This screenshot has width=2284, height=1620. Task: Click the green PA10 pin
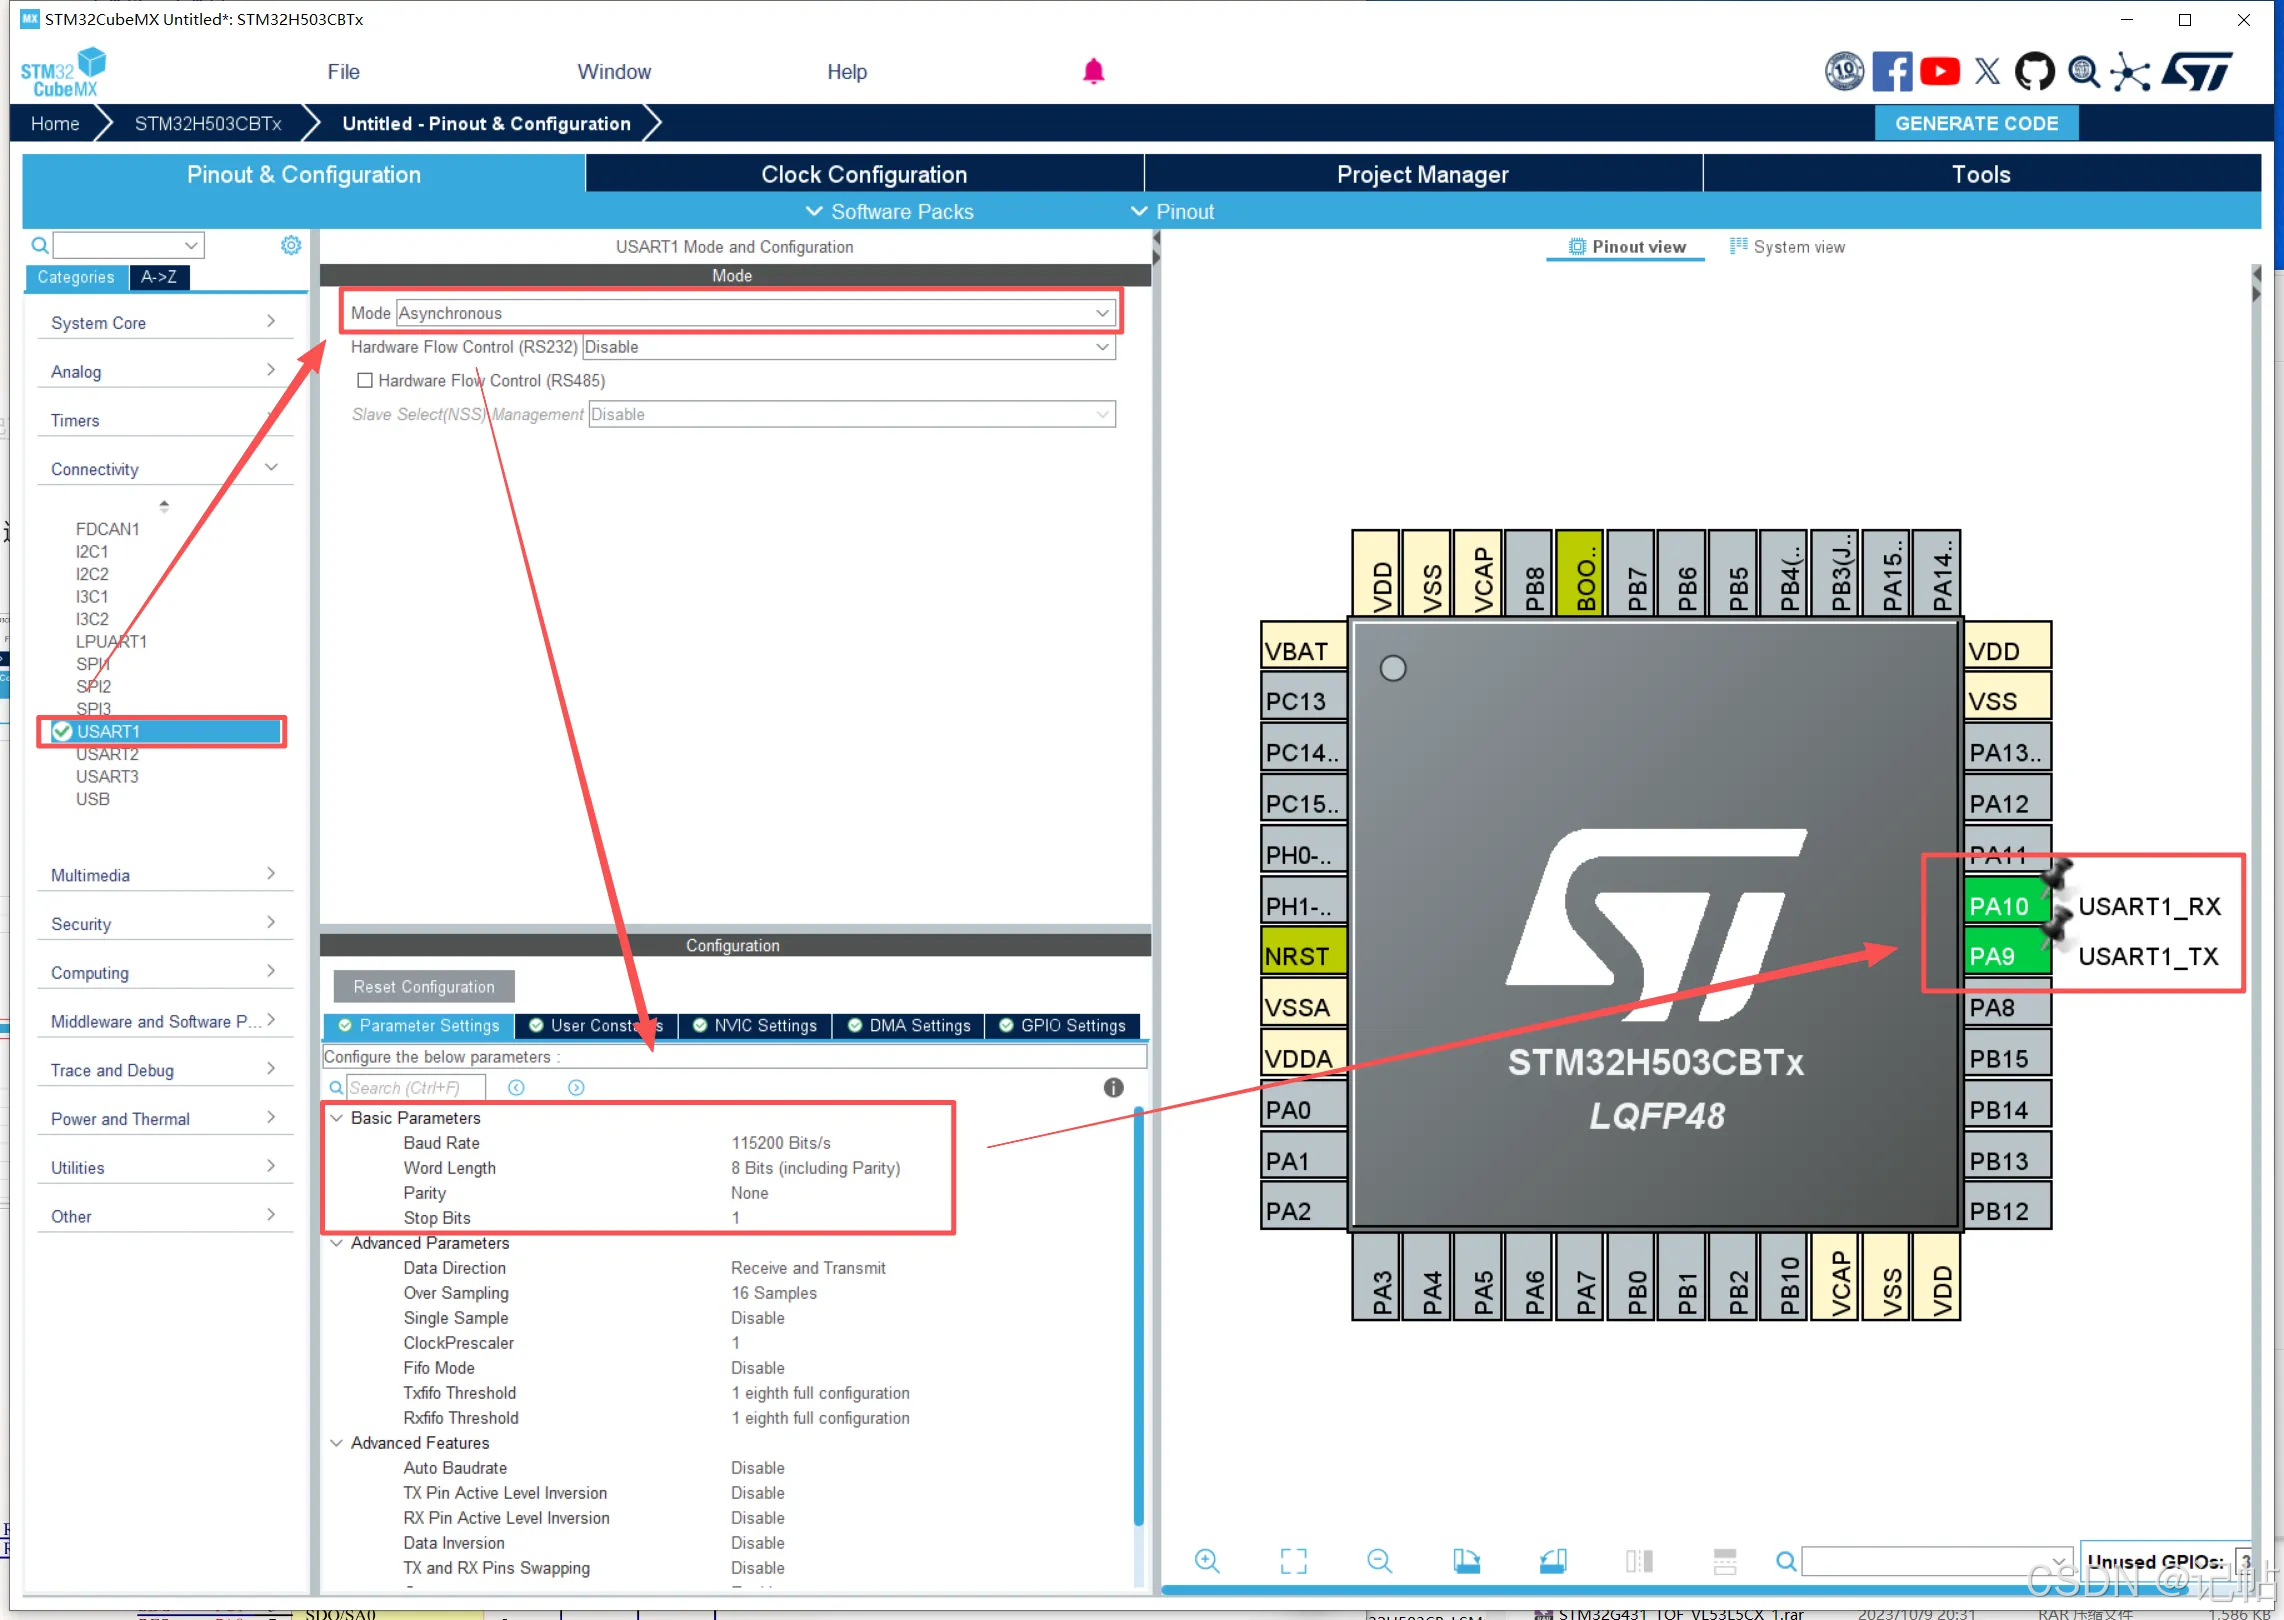click(x=2000, y=906)
